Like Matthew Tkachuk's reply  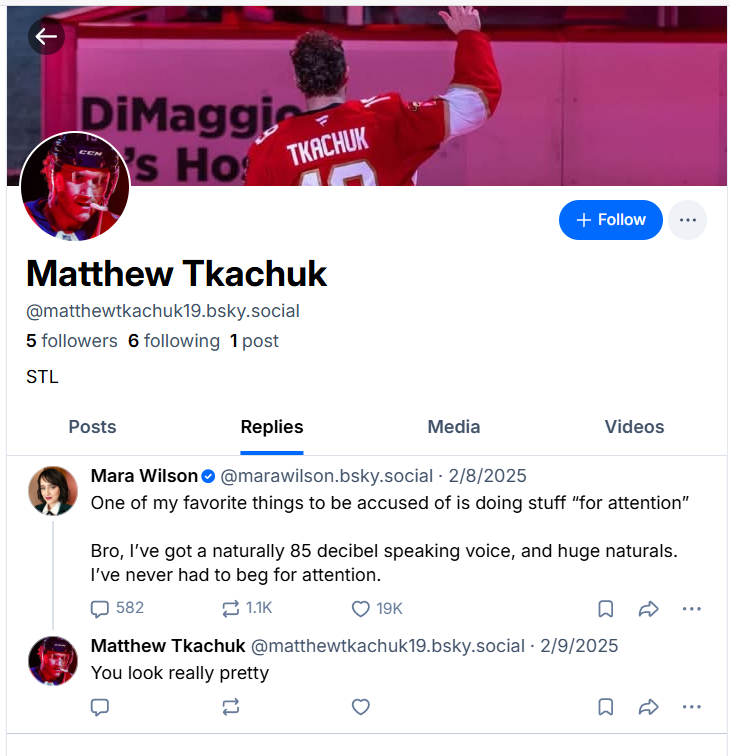pos(361,707)
